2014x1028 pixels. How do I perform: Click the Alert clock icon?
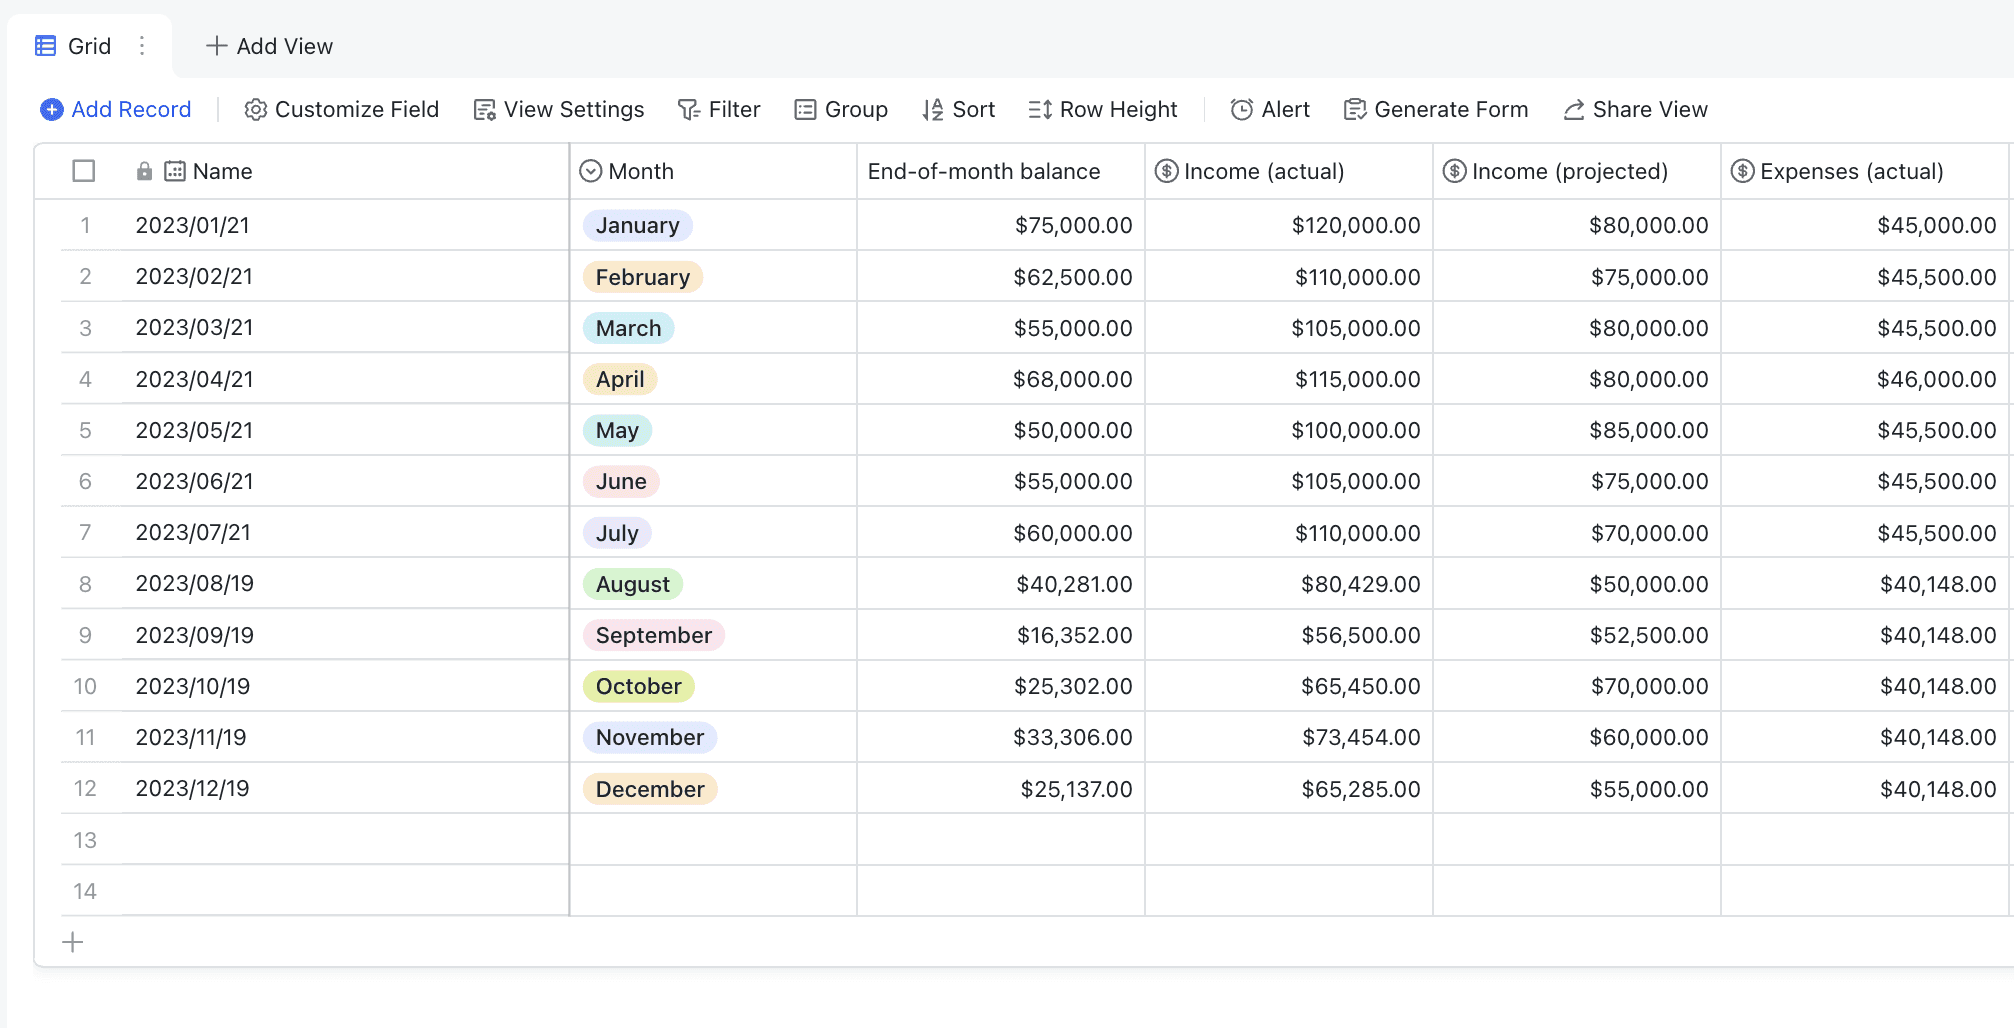pos(1242,109)
